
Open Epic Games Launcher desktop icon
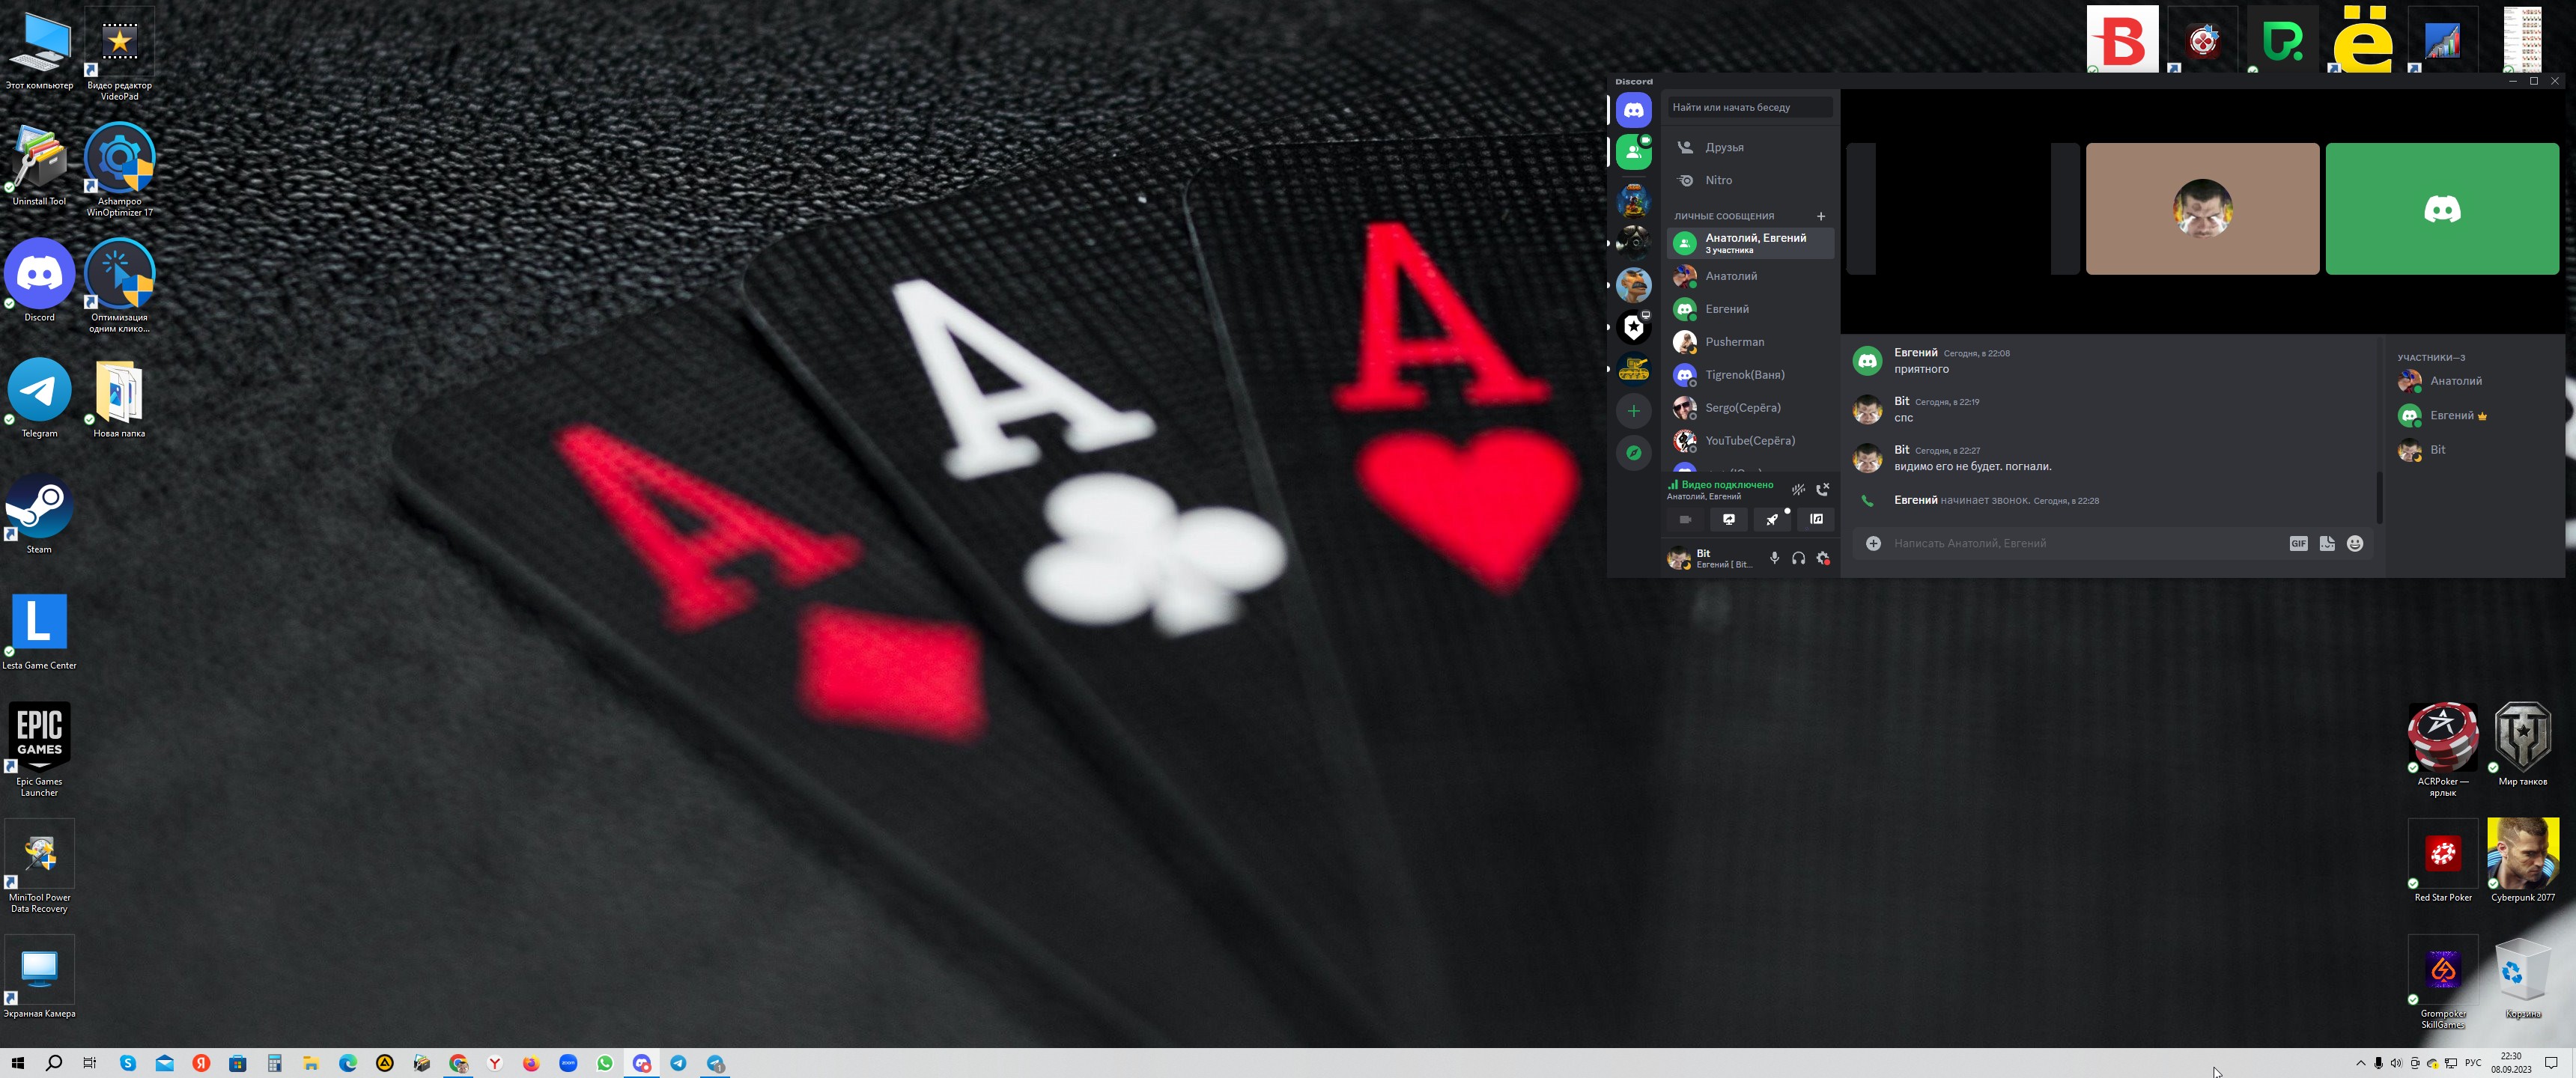(39, 749)
